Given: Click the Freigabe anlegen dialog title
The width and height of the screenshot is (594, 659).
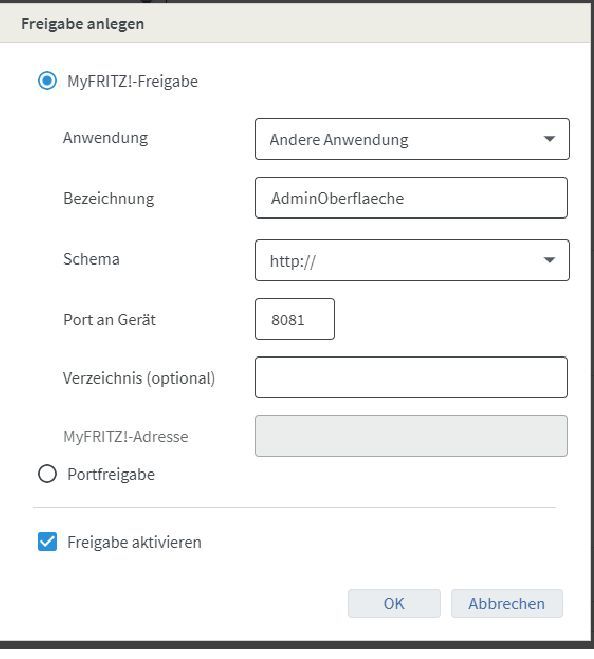Looking at the screenshot, I should [x=82, y=24].
